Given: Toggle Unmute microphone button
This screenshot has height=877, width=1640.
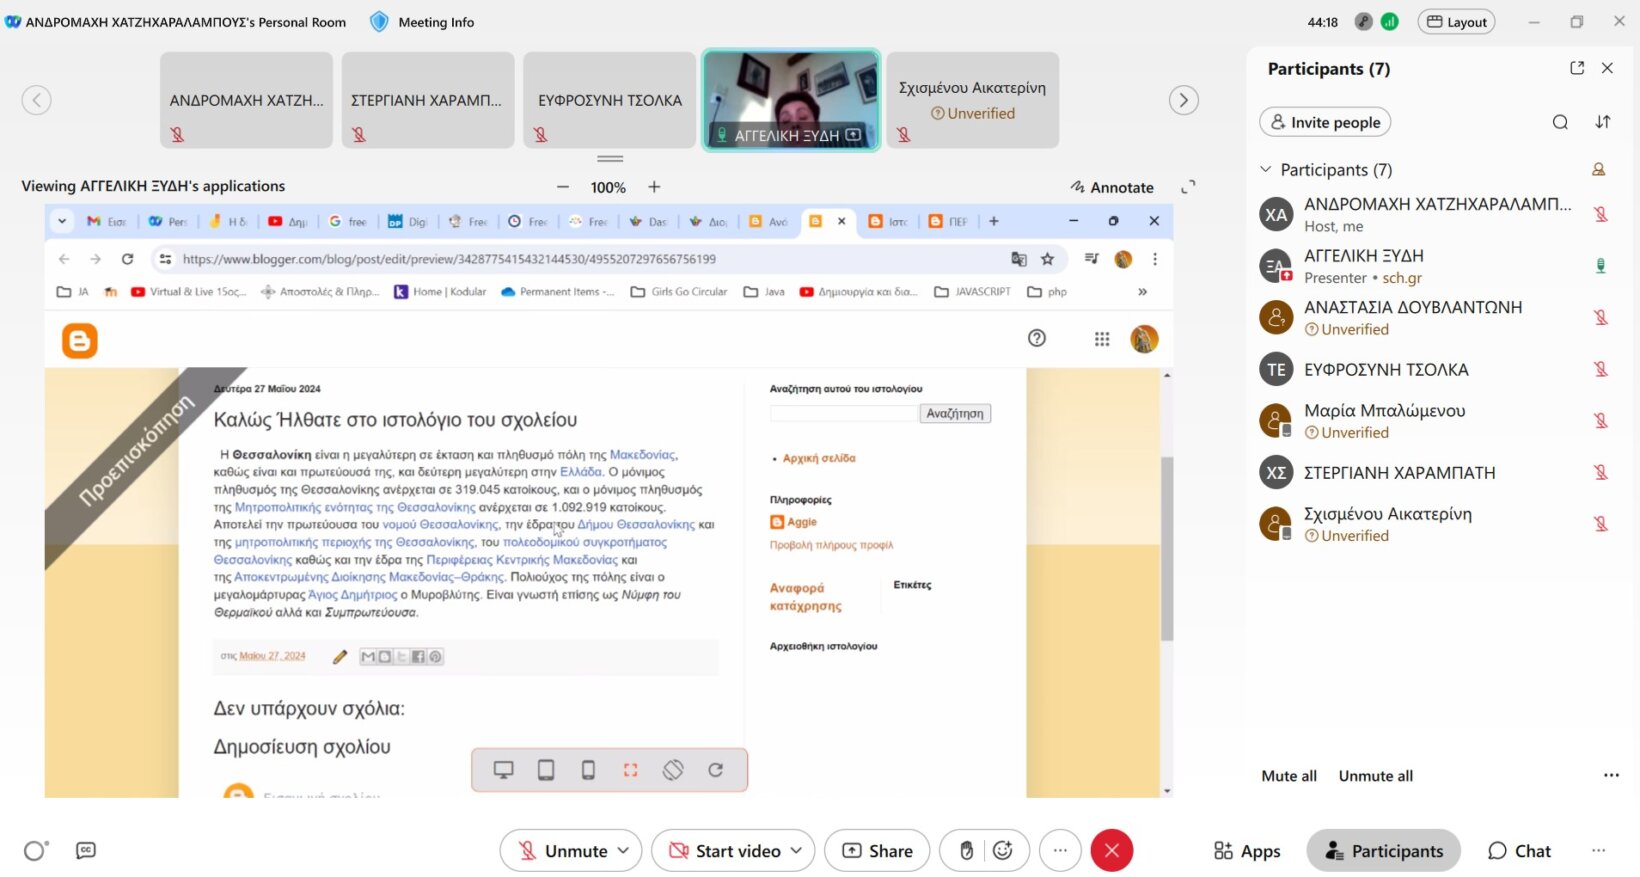Looking at the screenshot, I should [563, 851].
